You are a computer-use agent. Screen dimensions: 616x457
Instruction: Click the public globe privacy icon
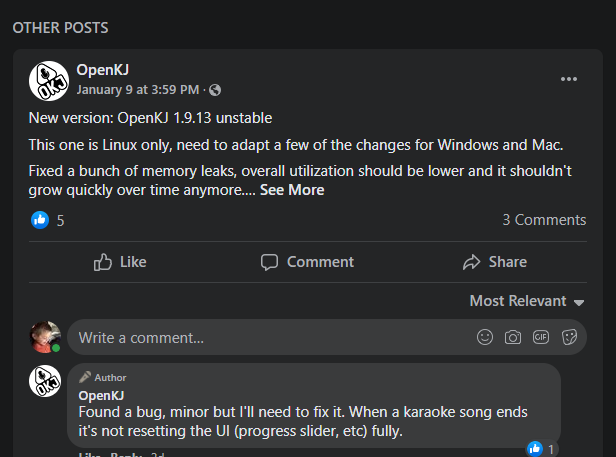[x=215, y=90]
